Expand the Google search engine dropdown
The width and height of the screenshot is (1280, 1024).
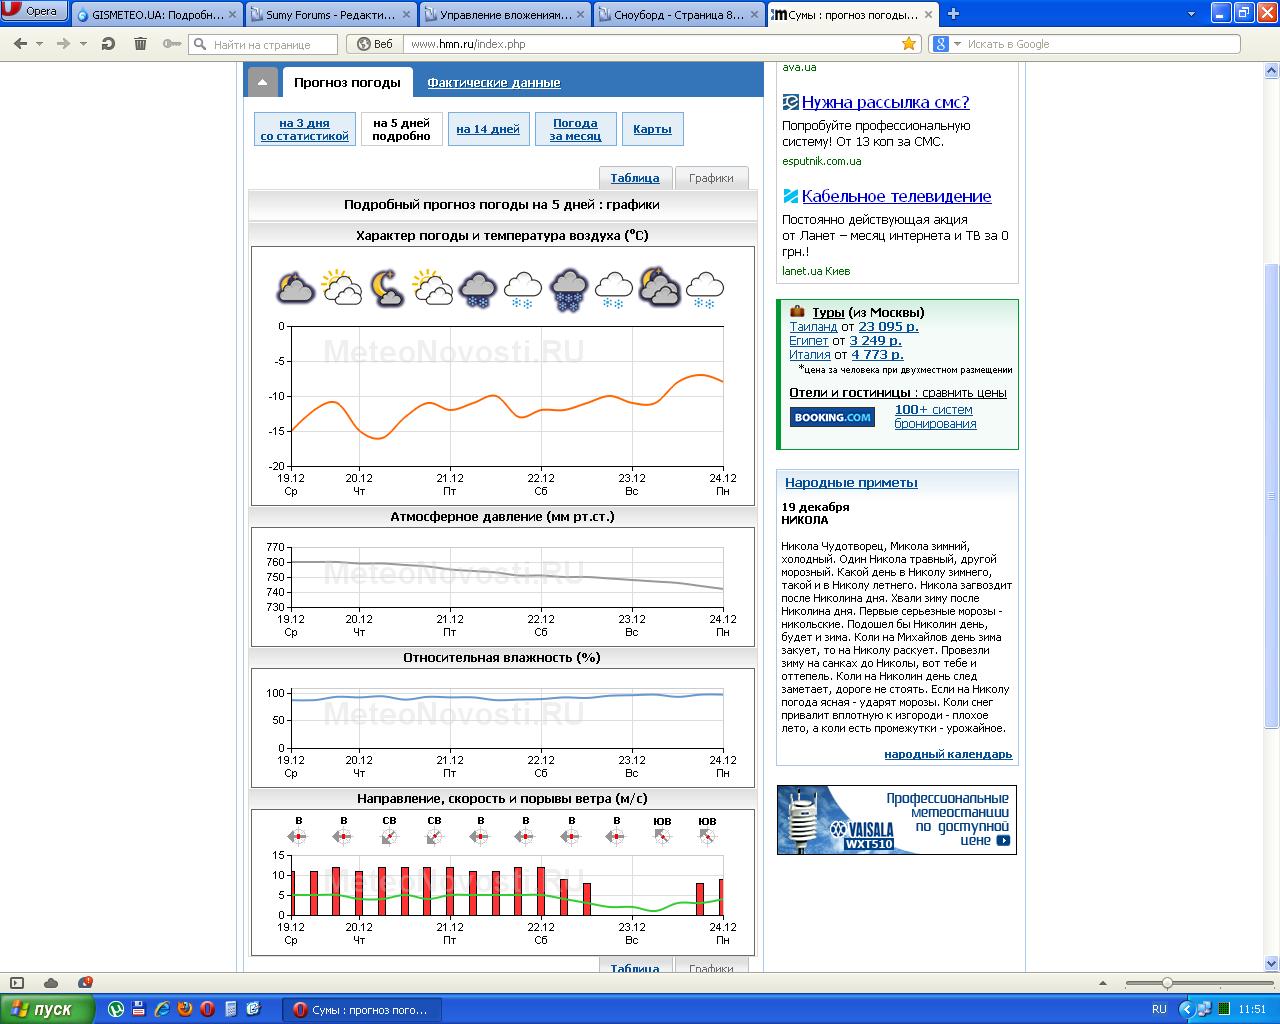956,44
